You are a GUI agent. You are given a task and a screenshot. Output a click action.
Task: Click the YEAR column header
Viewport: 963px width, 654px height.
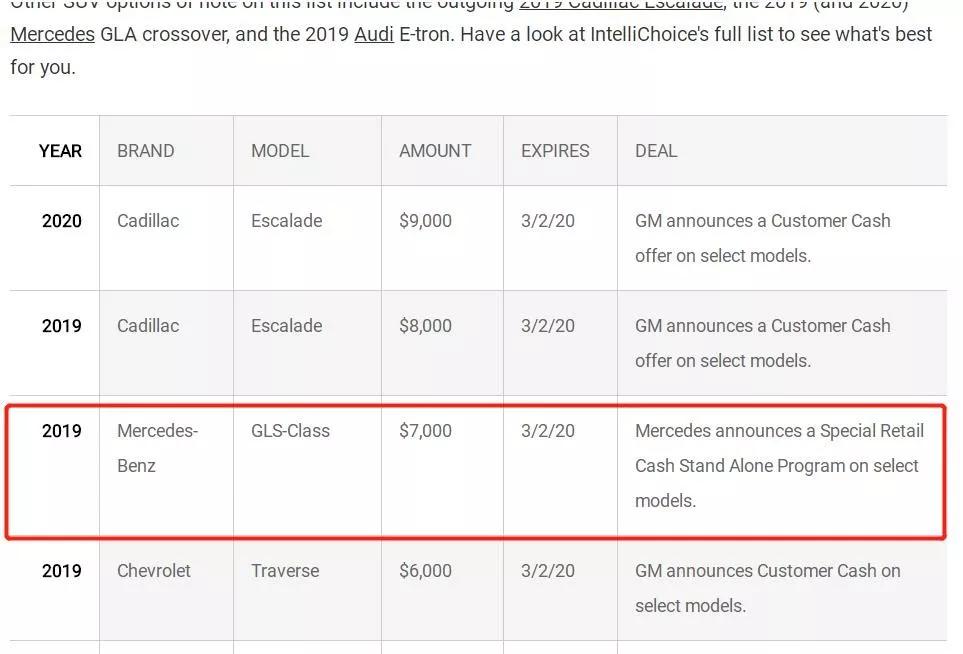(60, 151)
